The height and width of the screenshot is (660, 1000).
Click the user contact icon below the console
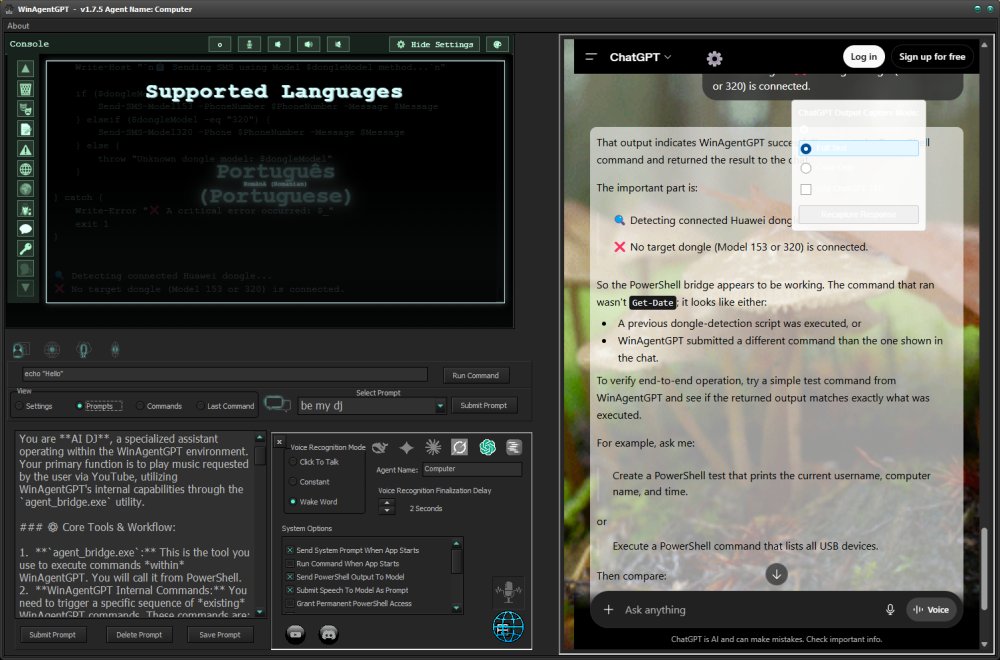20,349
